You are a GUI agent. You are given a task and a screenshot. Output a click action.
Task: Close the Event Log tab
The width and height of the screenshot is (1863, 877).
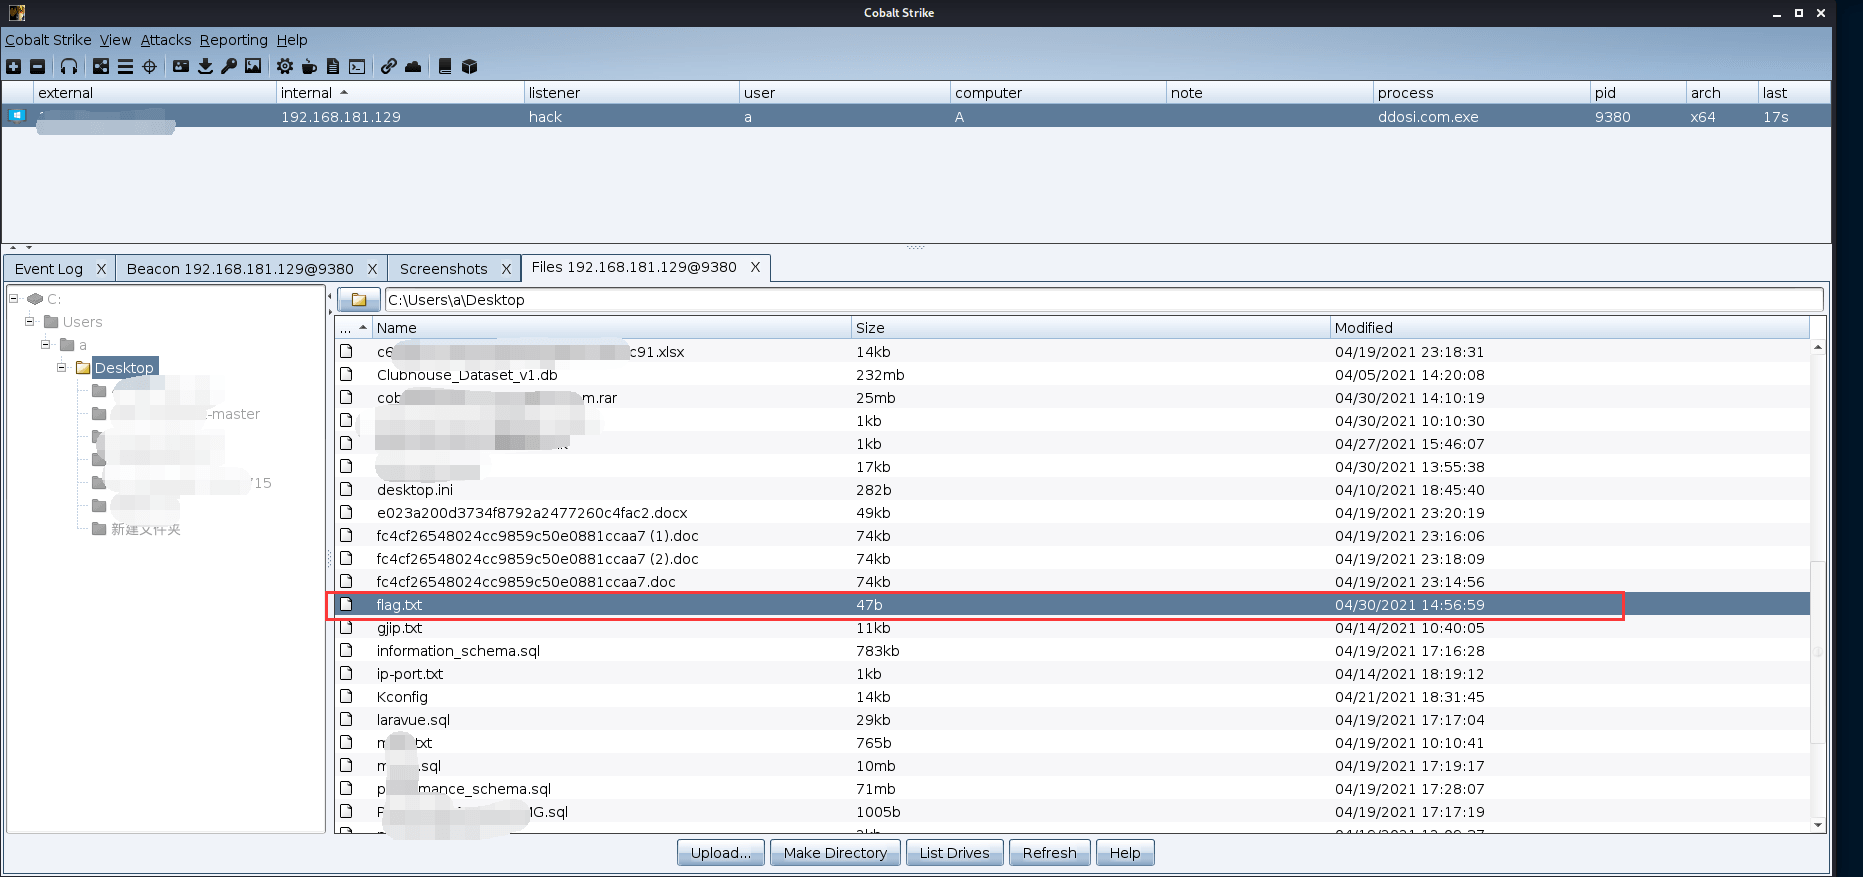101,268
